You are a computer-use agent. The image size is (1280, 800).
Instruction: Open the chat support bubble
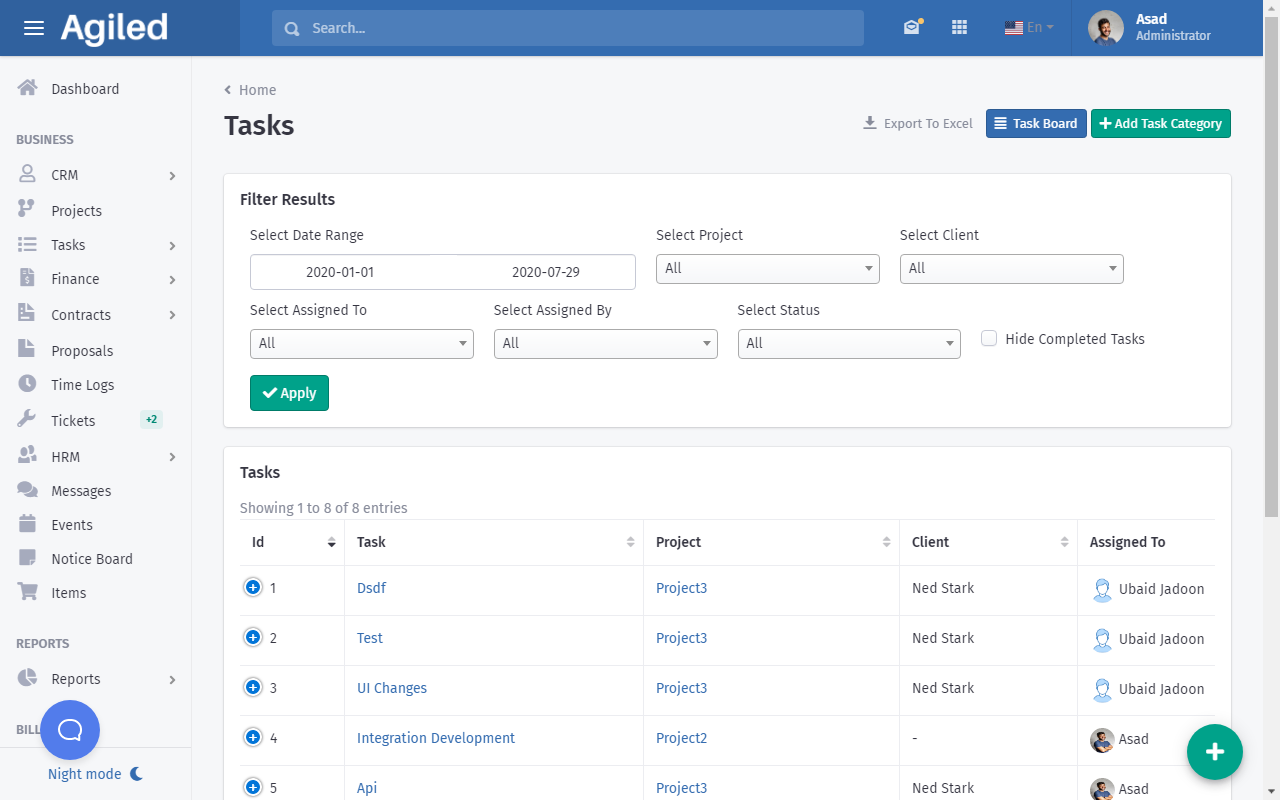(70, 730)
